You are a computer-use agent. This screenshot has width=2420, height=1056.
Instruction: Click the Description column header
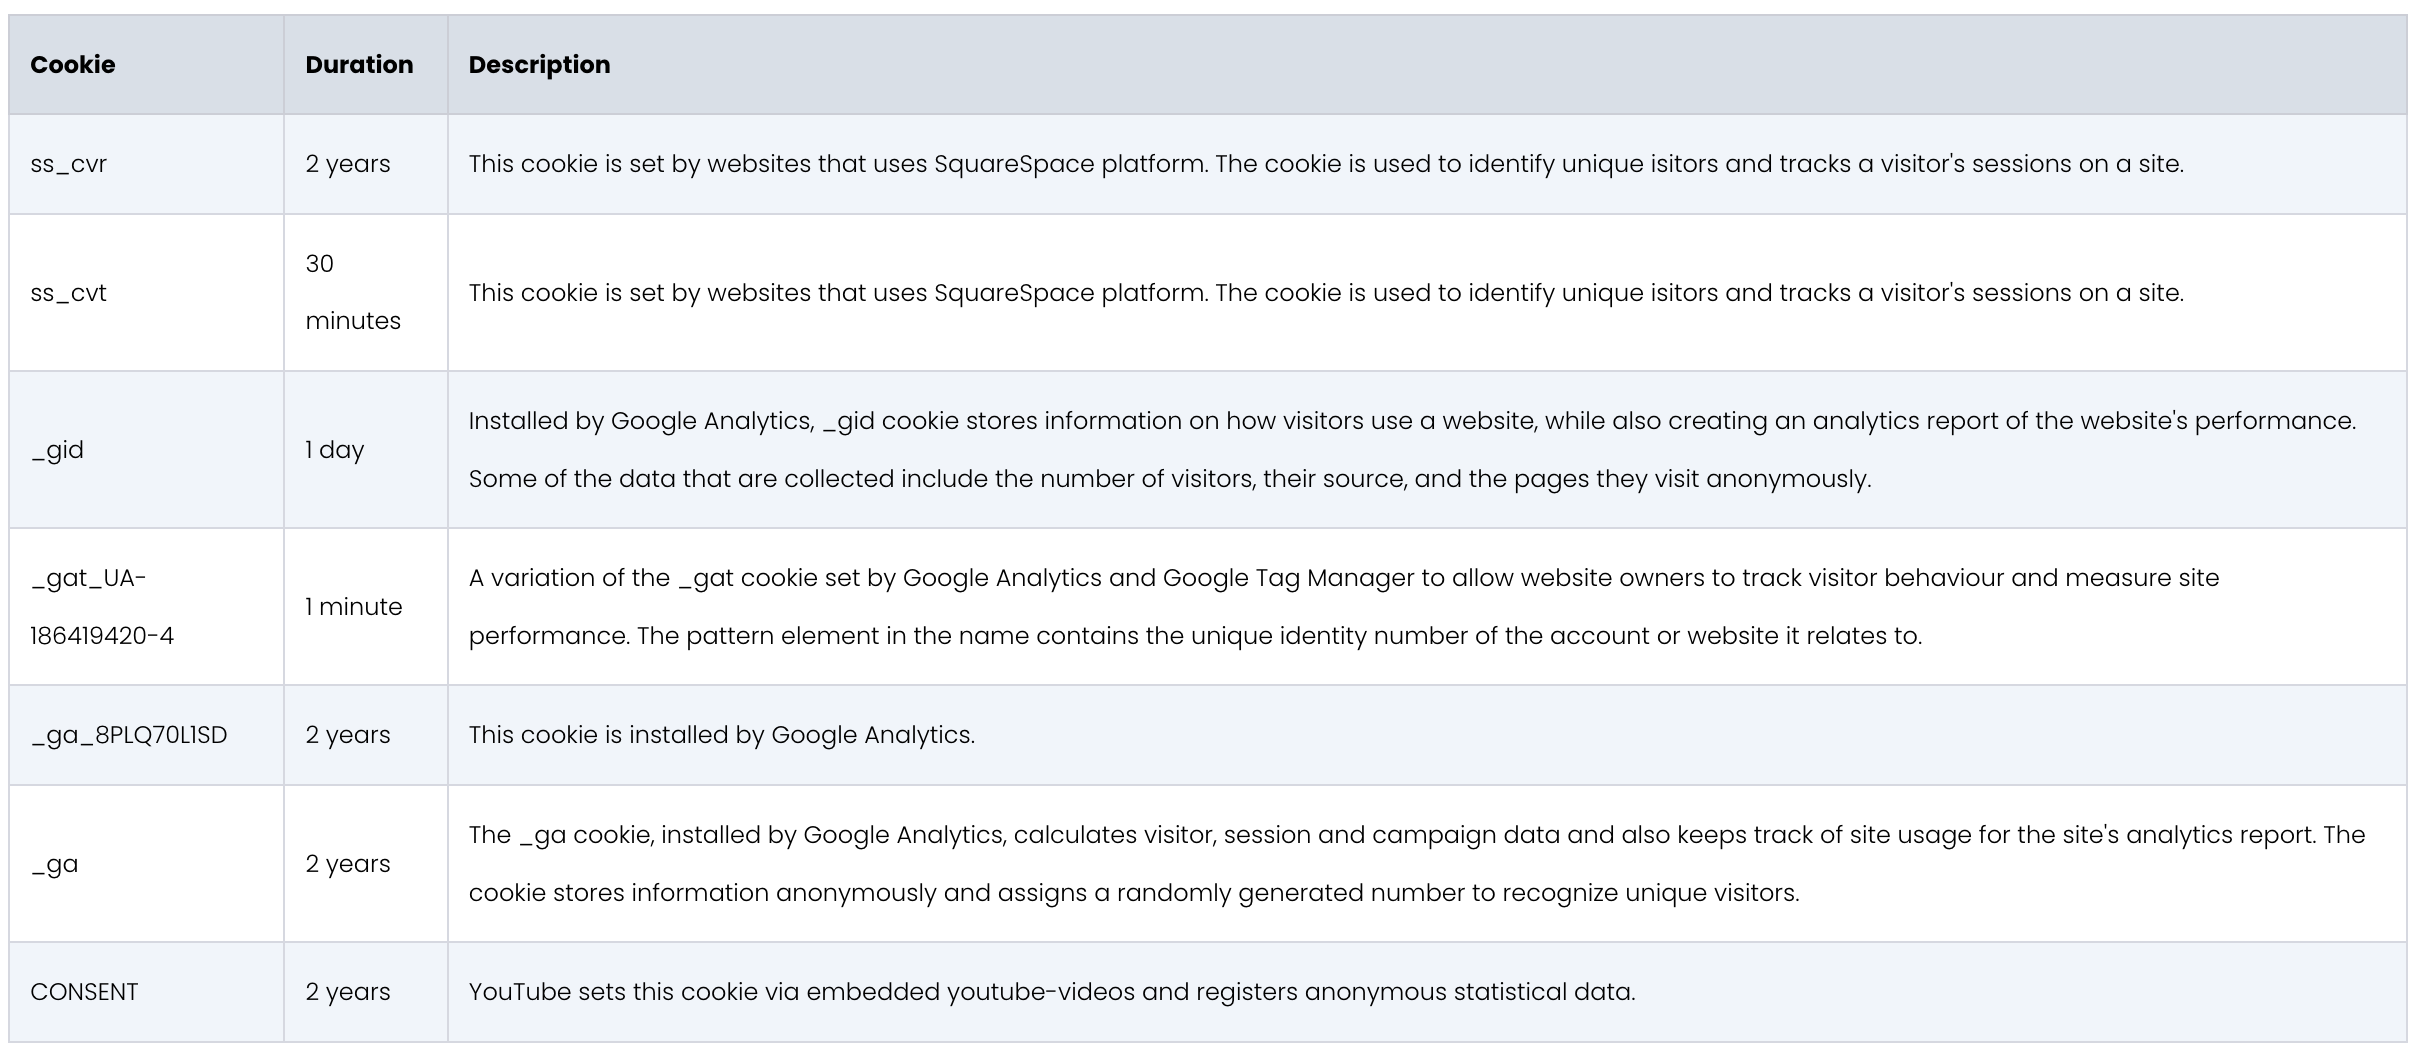point(539,65)
